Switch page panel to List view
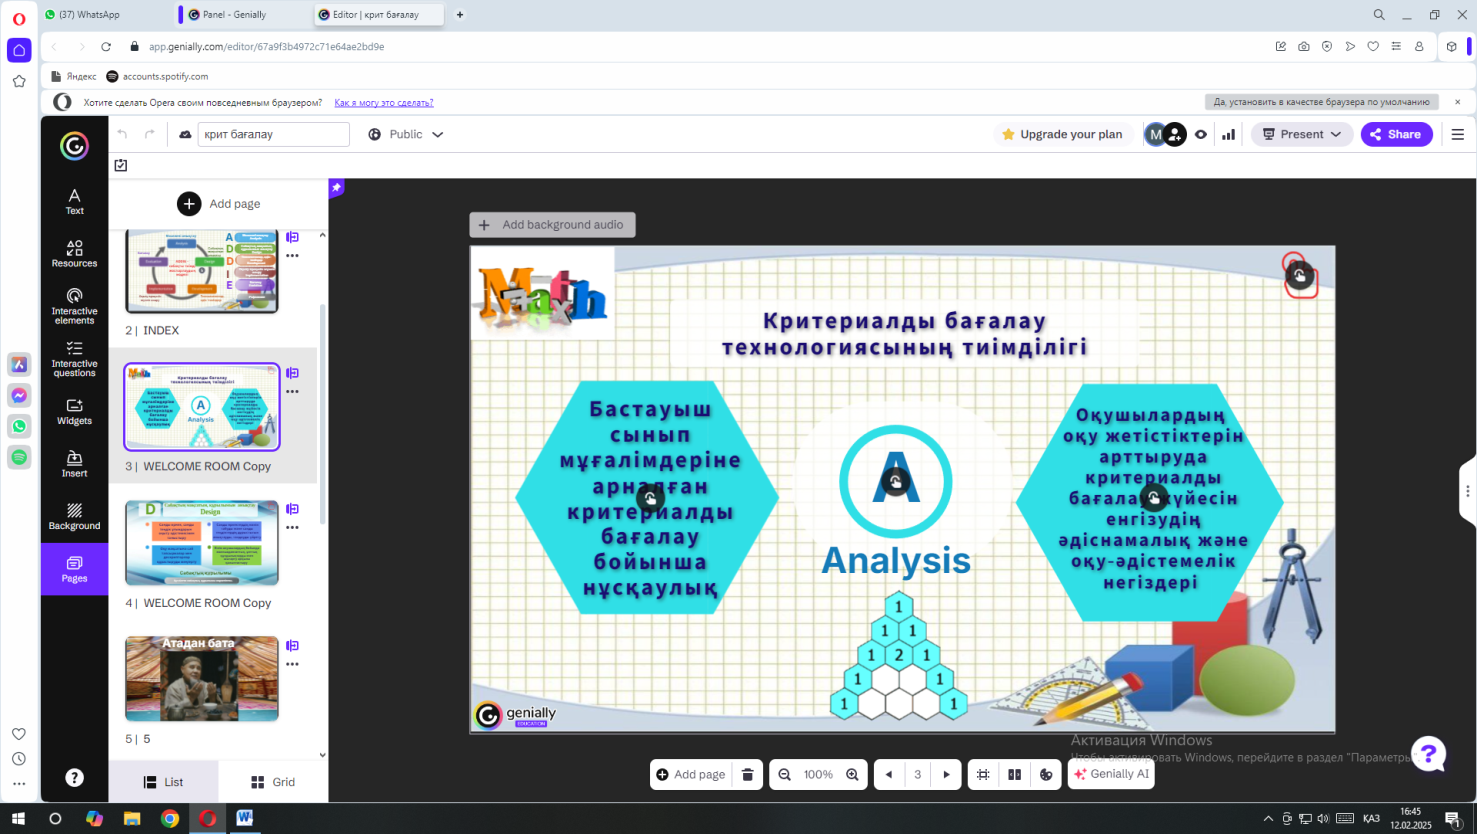Screen dimensions: 1477x834 tap(164, 782)
